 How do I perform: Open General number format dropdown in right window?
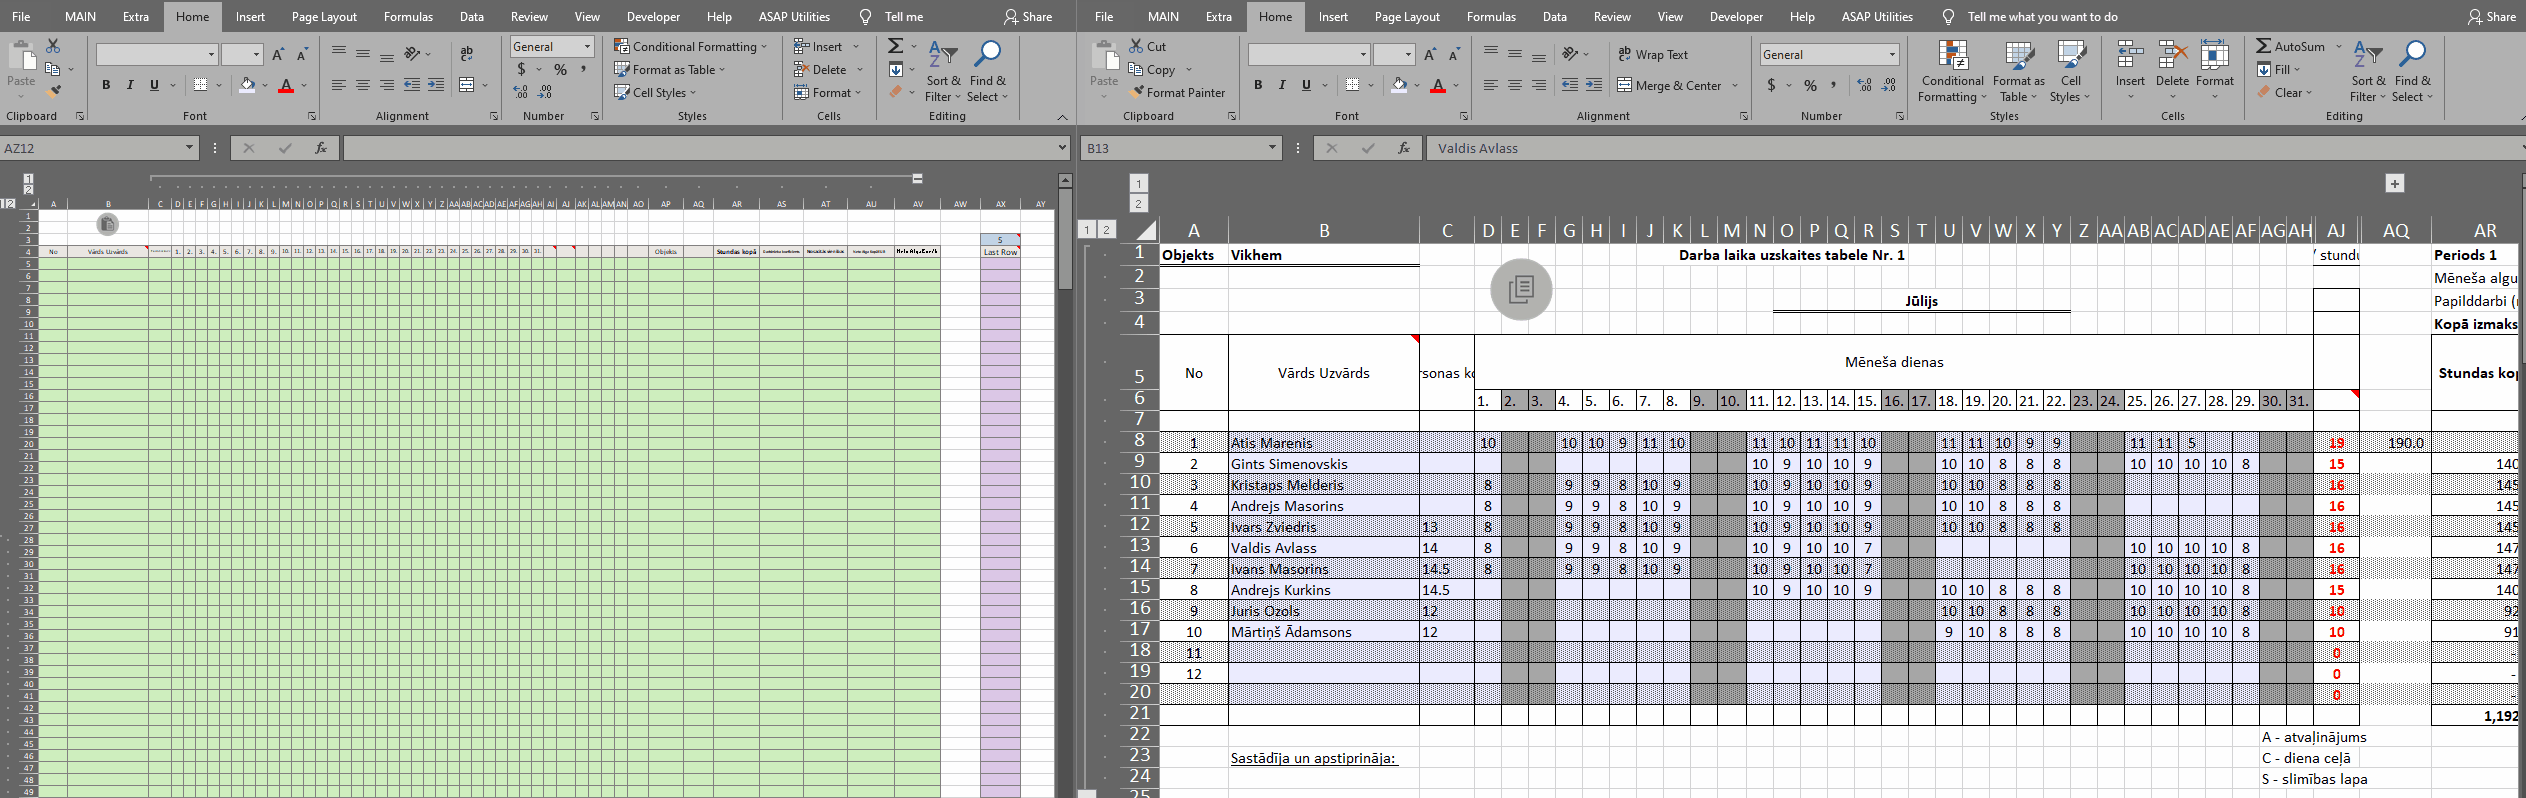tap(1892, 55)
